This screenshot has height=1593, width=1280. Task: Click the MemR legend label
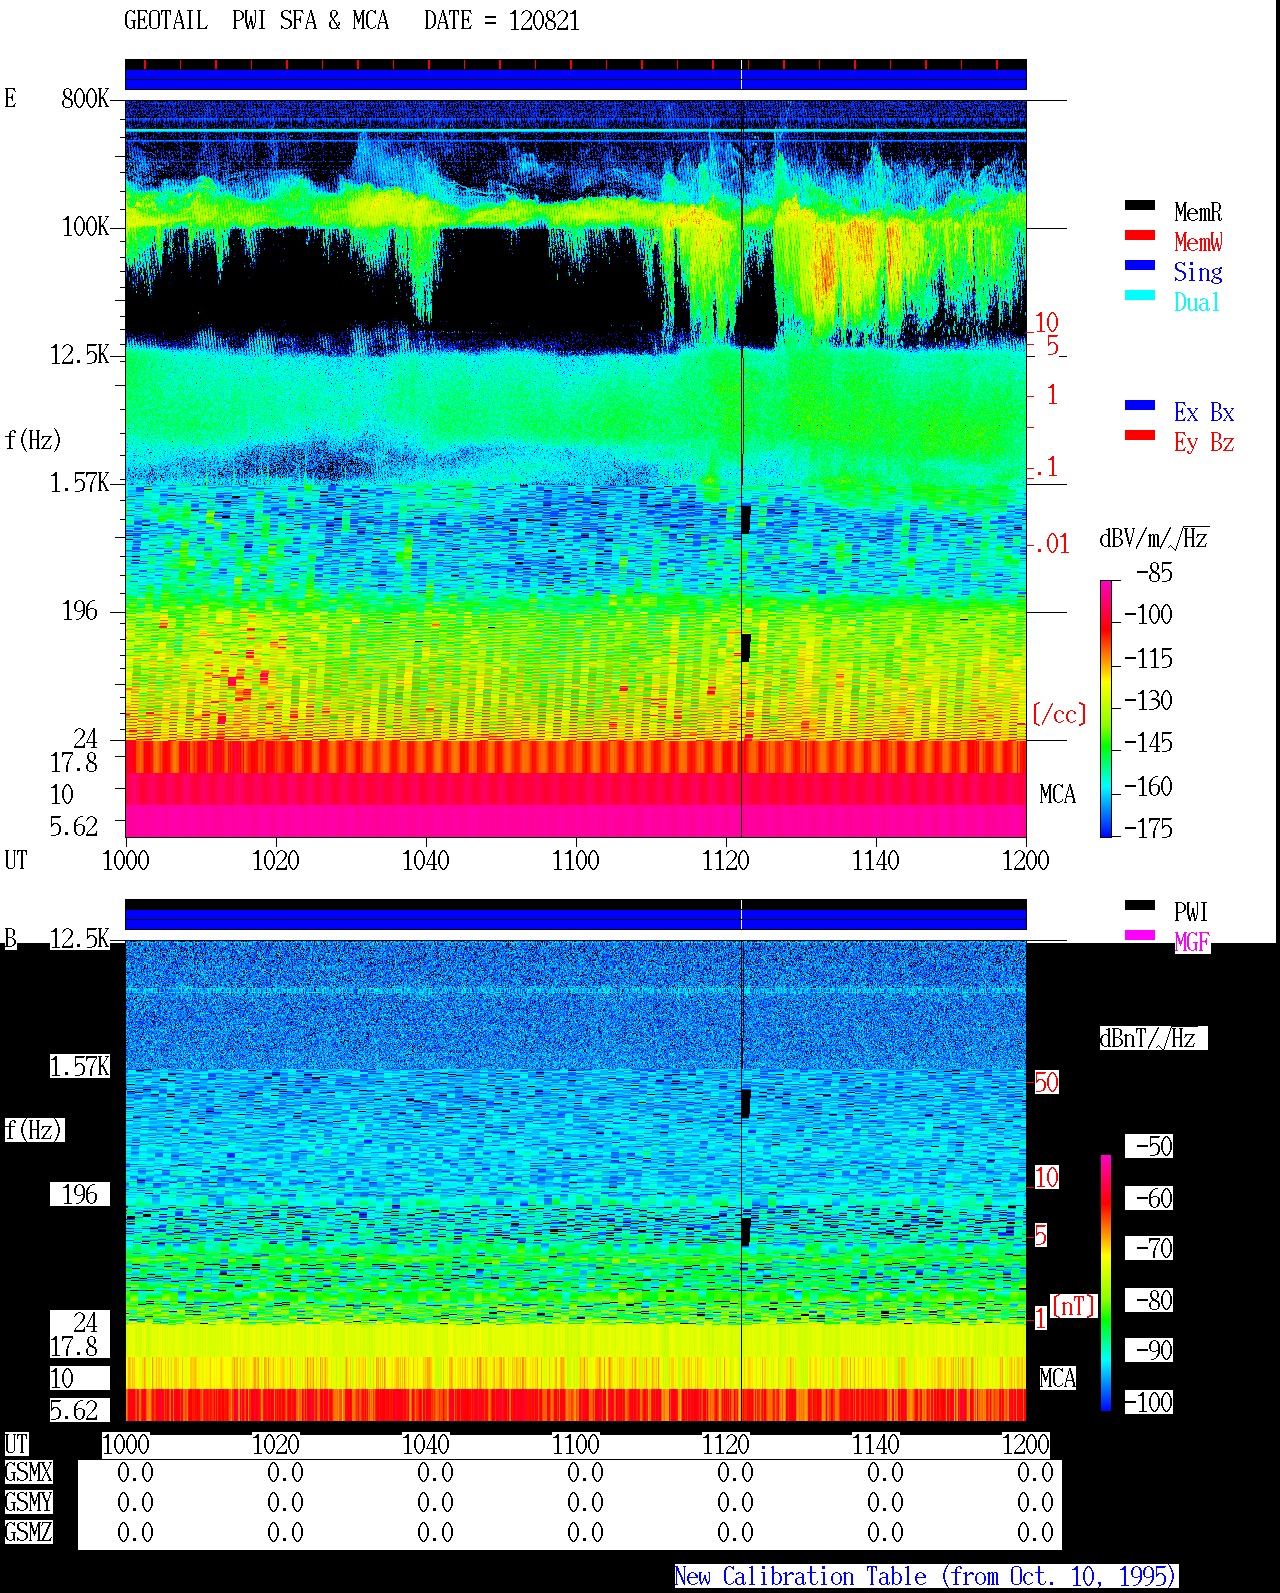point(1198,212)
